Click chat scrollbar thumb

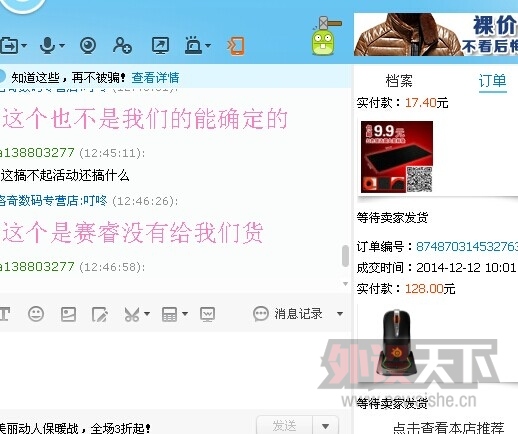(x=345, y=256)
